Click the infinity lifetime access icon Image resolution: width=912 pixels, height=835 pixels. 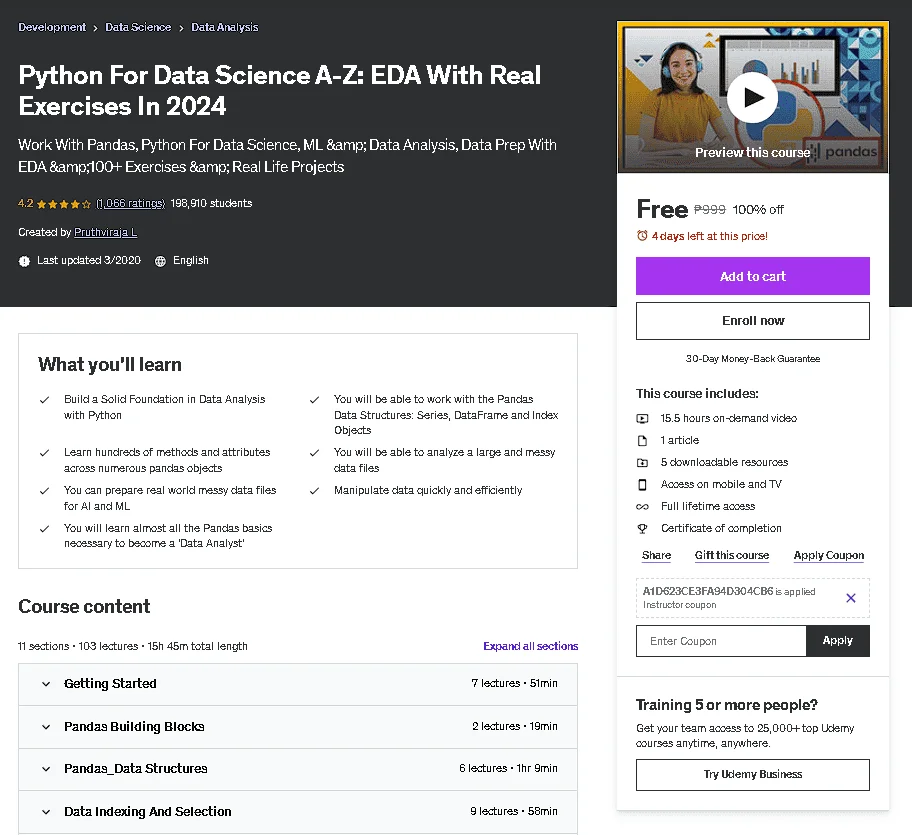(x=642, y=506)
